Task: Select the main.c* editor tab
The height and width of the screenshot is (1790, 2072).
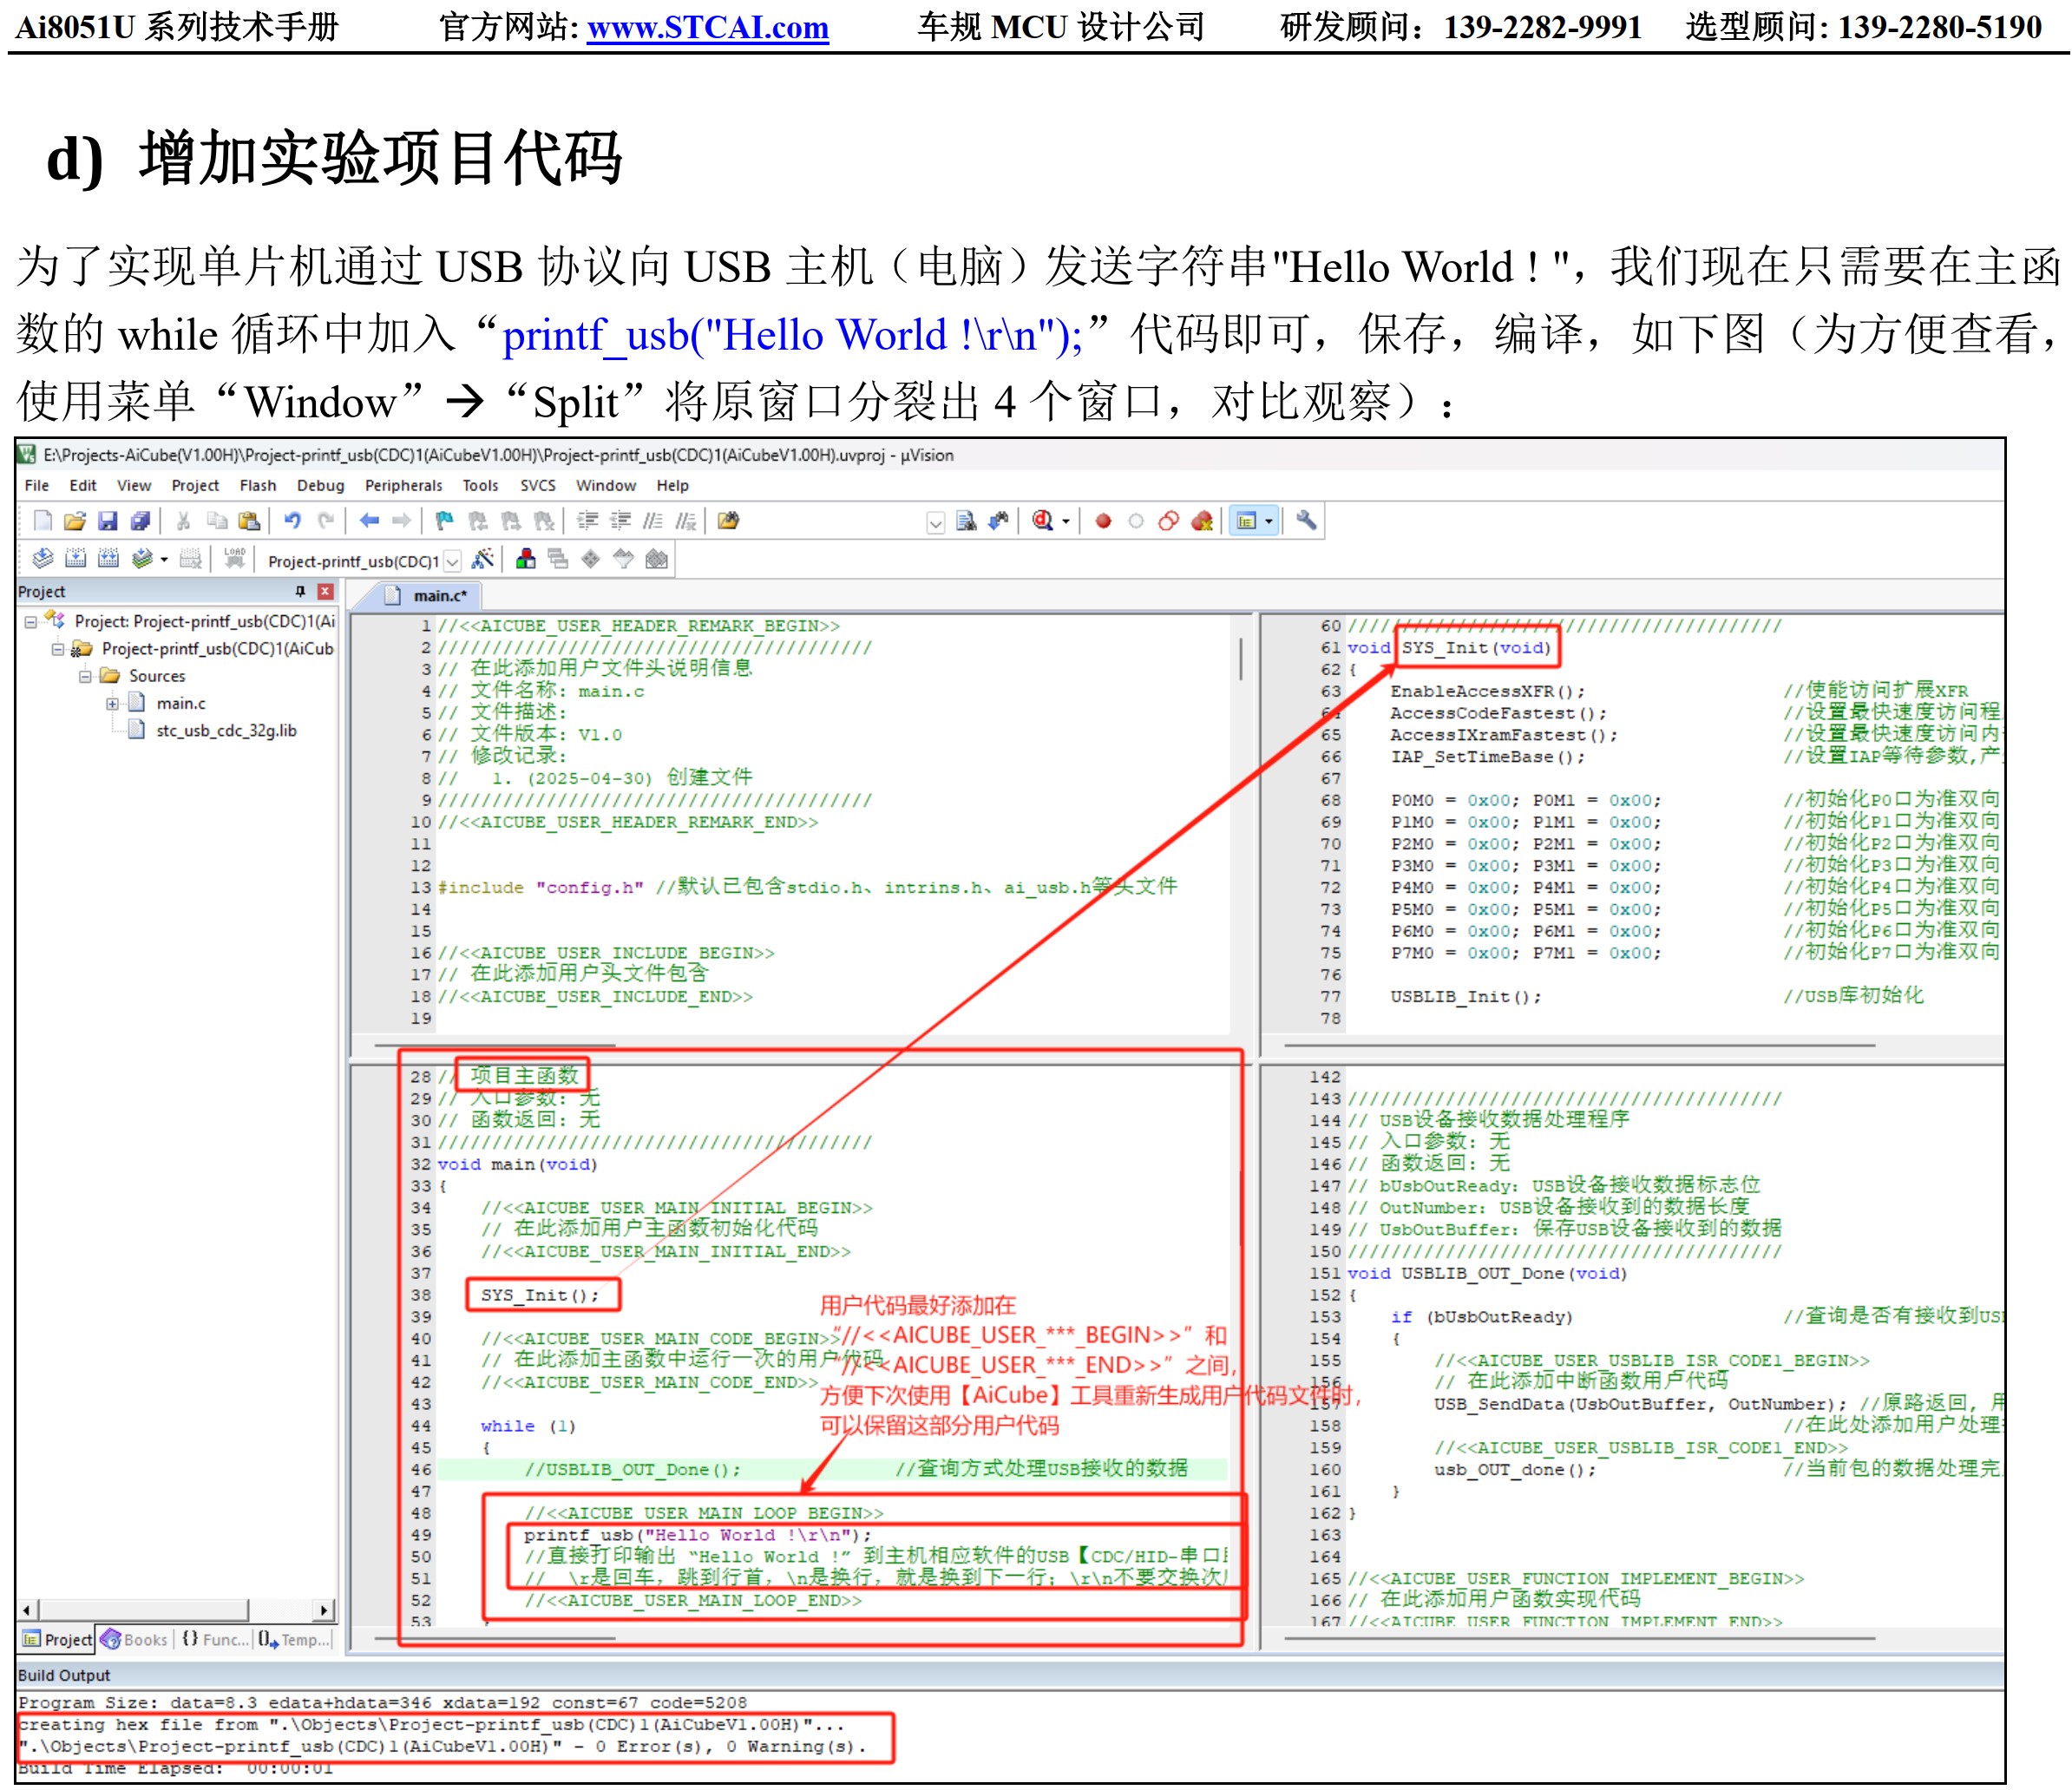Action: pyautogui.click(x=428, y=596)
